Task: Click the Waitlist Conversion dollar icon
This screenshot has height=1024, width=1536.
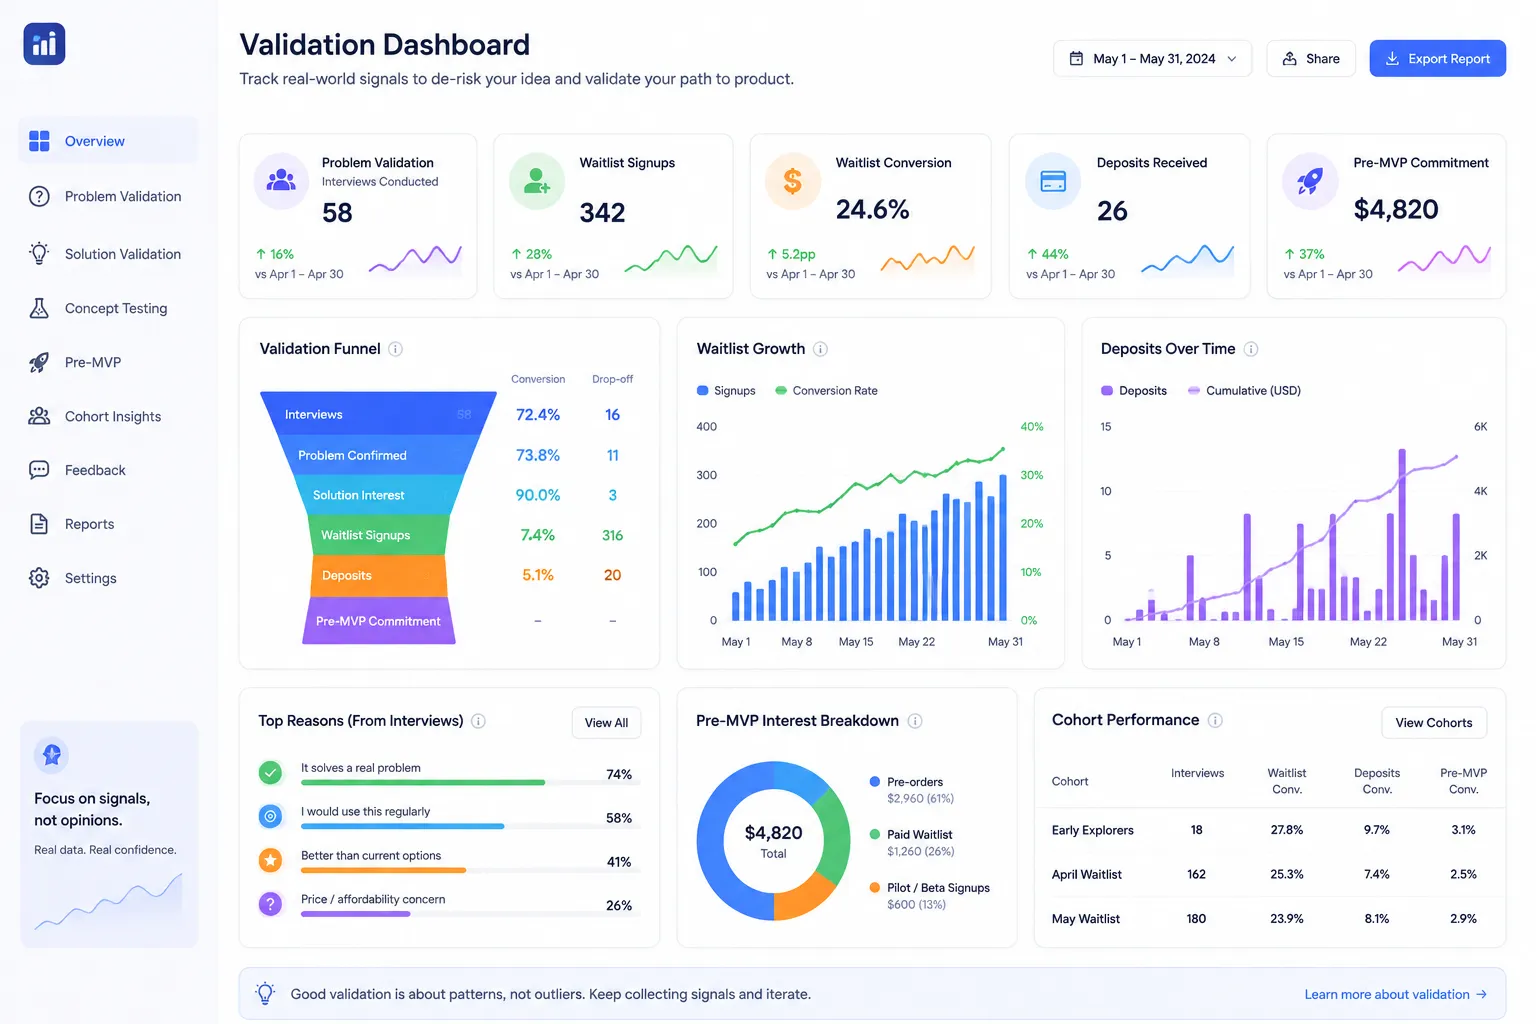Action: 793,181
